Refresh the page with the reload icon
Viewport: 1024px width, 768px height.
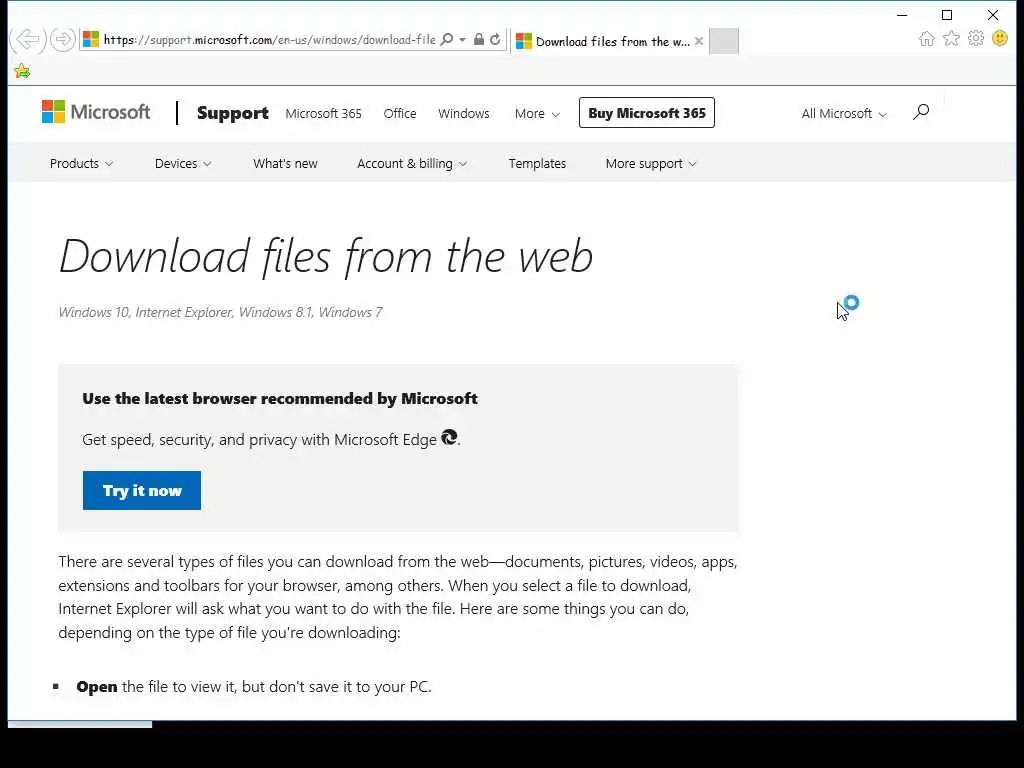point(495,40)
